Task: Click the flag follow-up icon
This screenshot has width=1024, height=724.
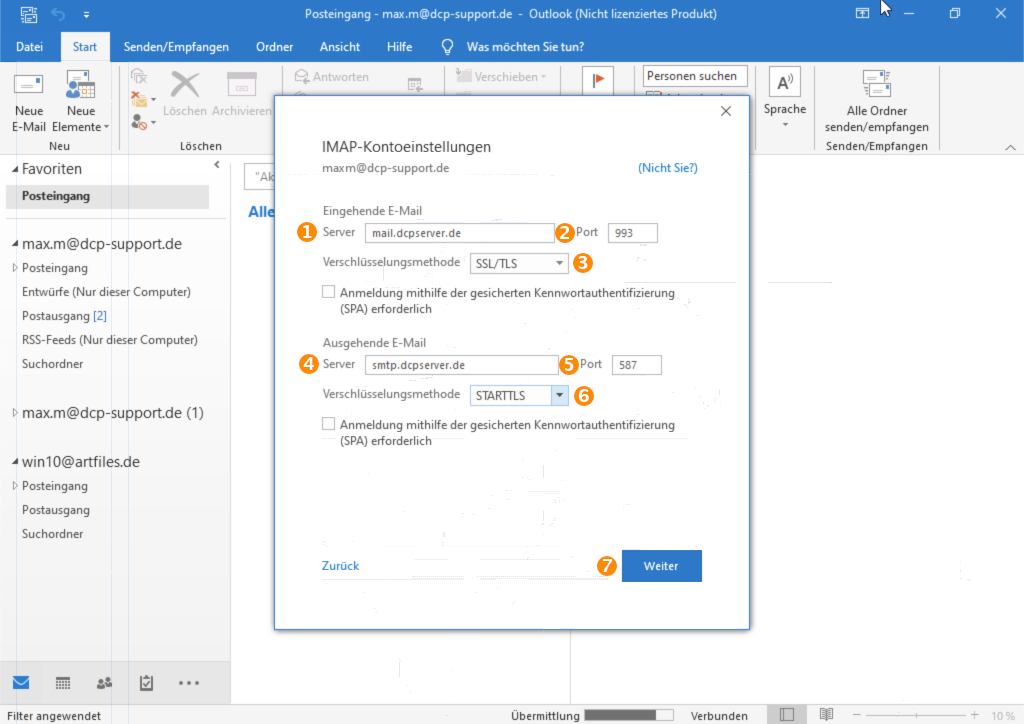Action: click(x=598, y=80)
